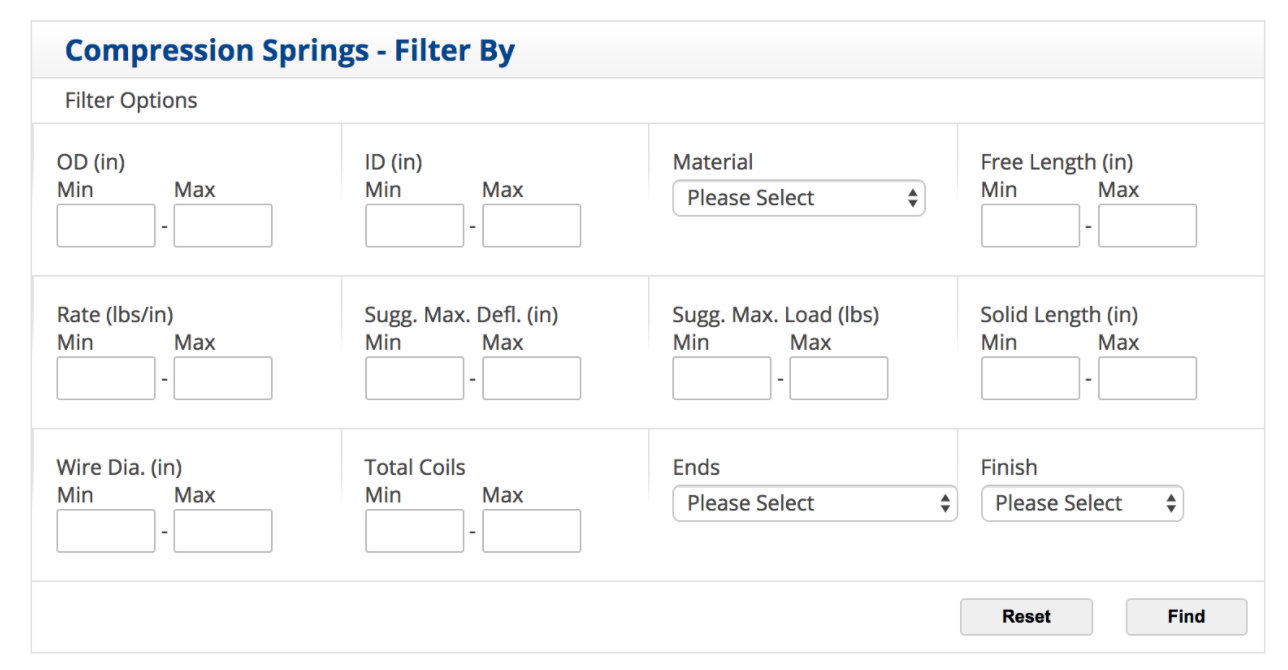Image resolution: width=1288 pixels, height=670 pixels.
Task: Open the Ends dropdown
Action: click(814, 503)
